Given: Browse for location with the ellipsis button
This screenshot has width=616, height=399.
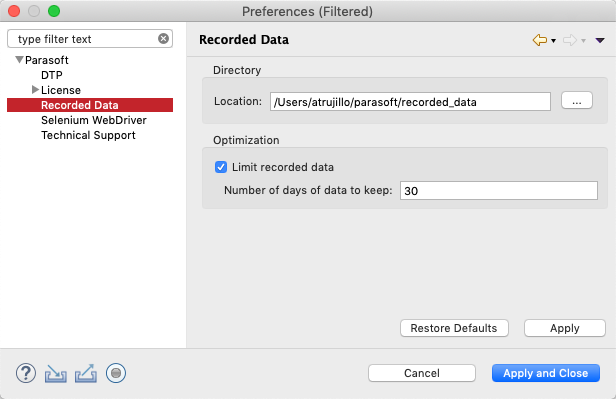Looking at the screenshot, I should [x=577, y=101].
